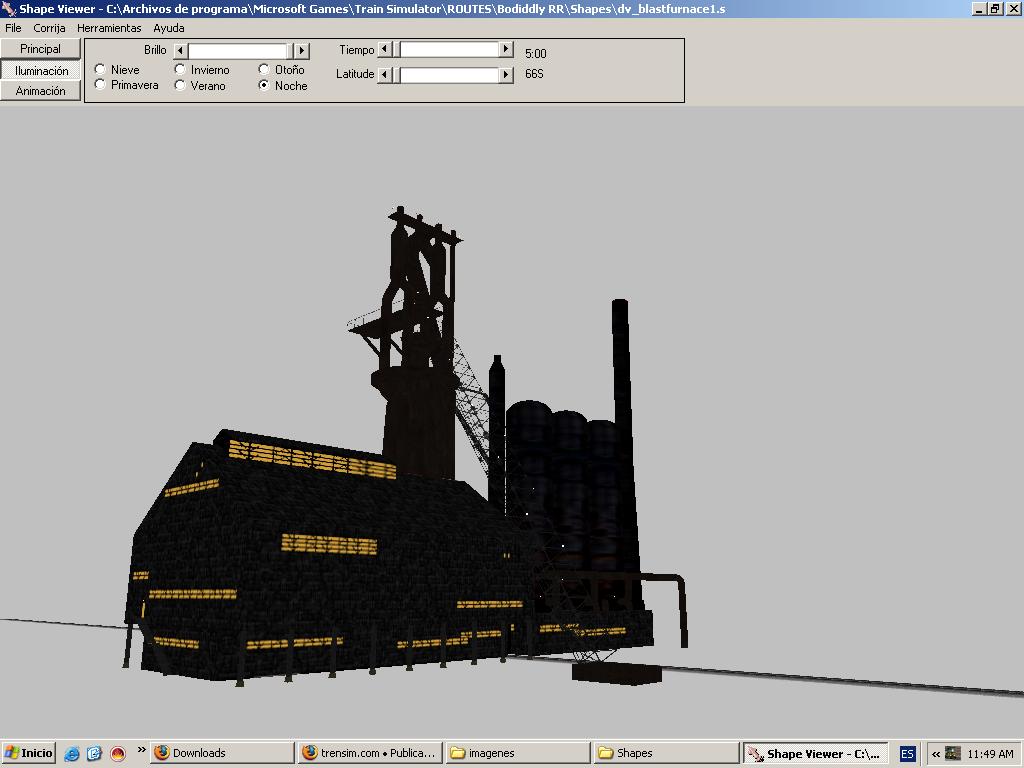This screenshot has height=768, width=1024.
Task: Open the Ayuda menu
Action: [168, 28]
